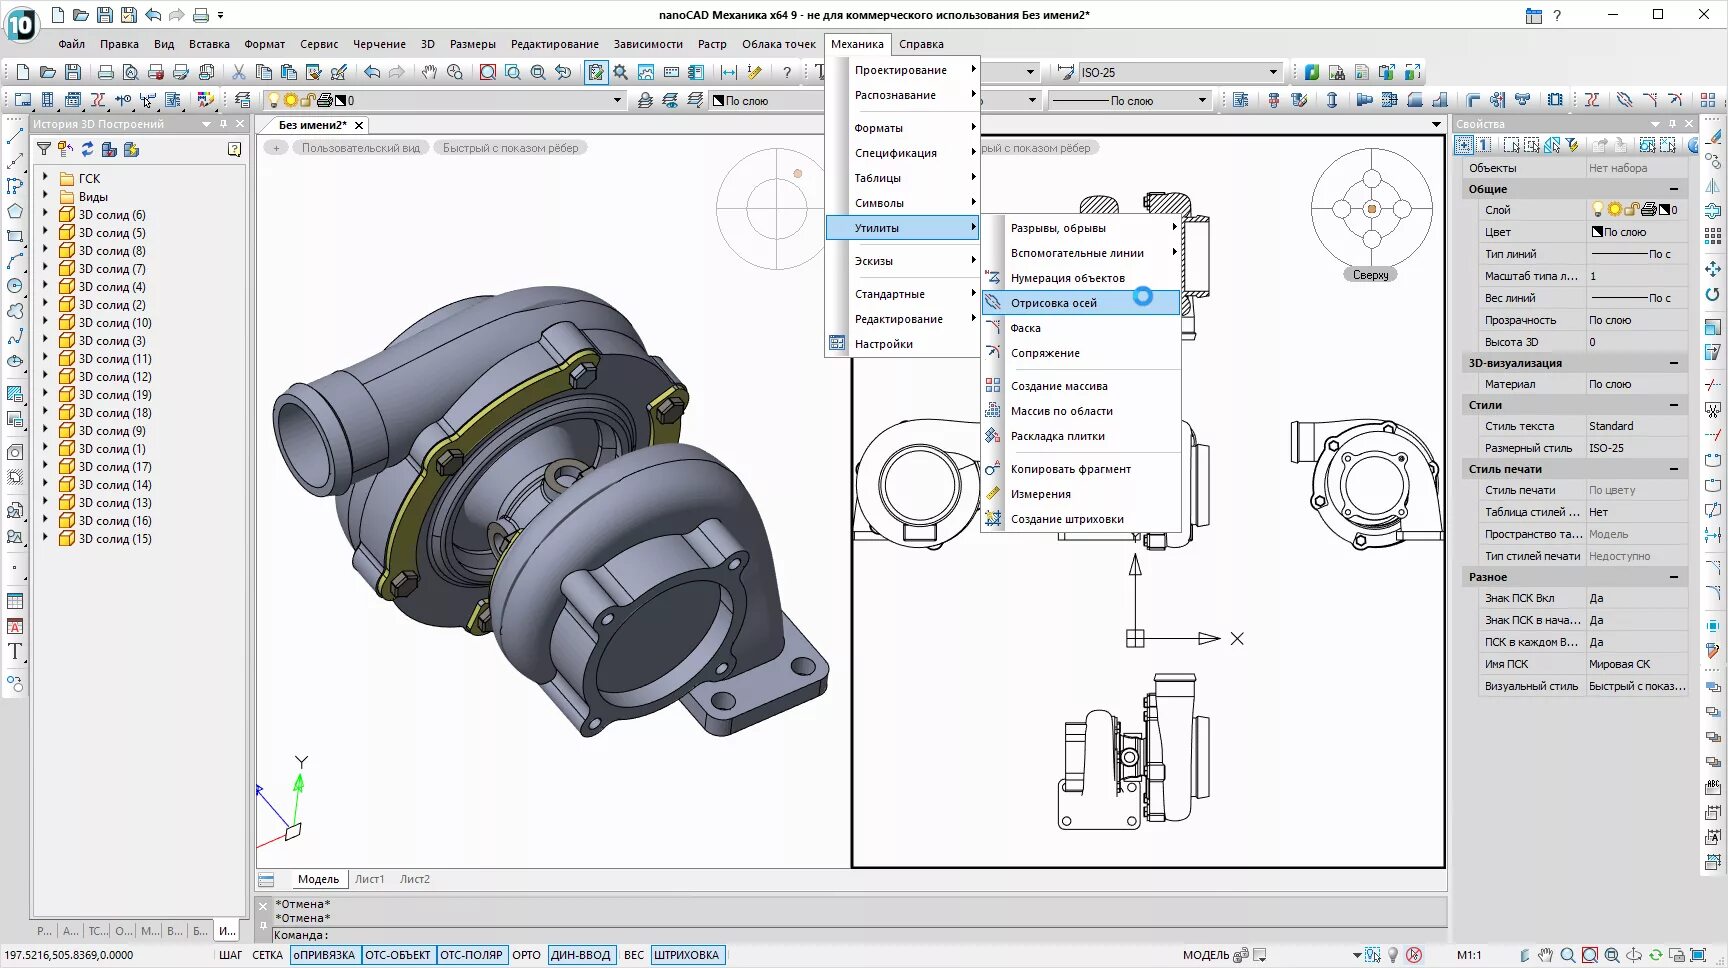Click the Save file icon in toolbar

[73, 72]
